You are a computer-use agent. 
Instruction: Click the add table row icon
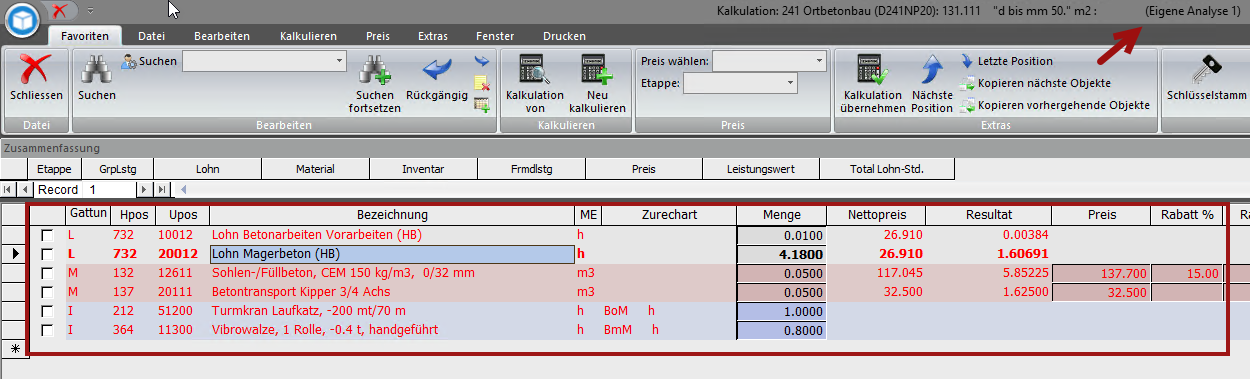tap(482, 104)
